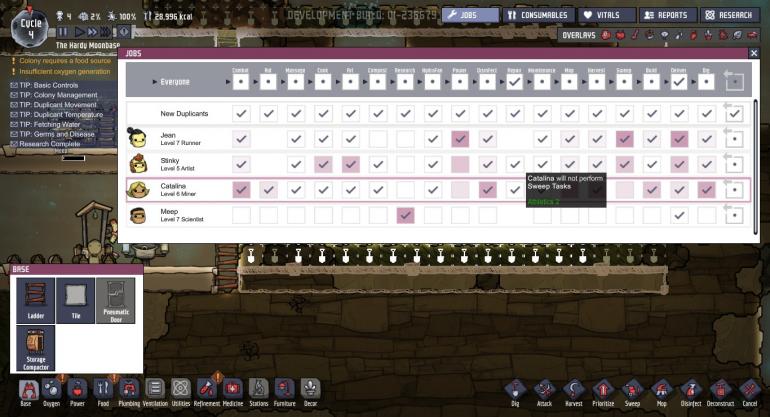The image size is (770, 417).
Task: Click arrow before Everyone's Harvest box
Action: coord(584,82)
